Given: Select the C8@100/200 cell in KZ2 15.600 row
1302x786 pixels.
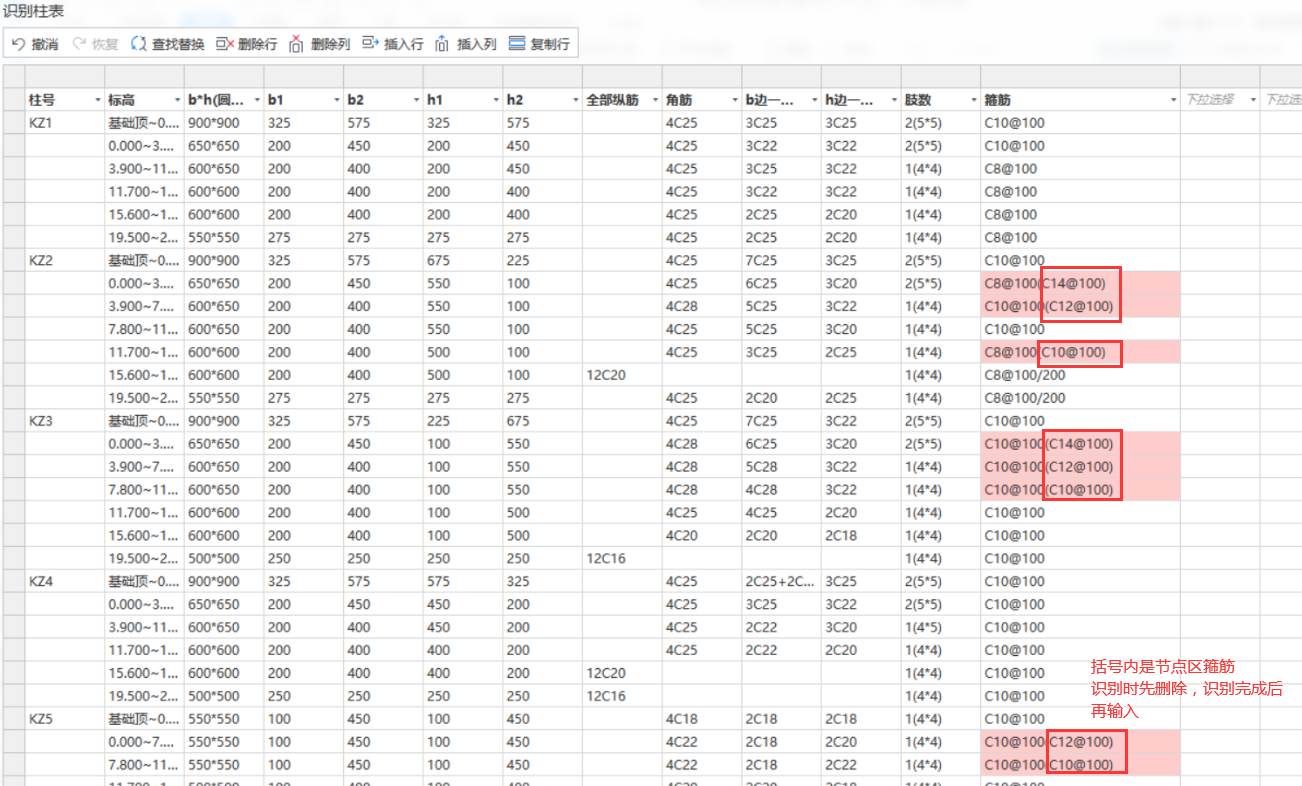Looking at the screenshot, I should [1080, 375].
